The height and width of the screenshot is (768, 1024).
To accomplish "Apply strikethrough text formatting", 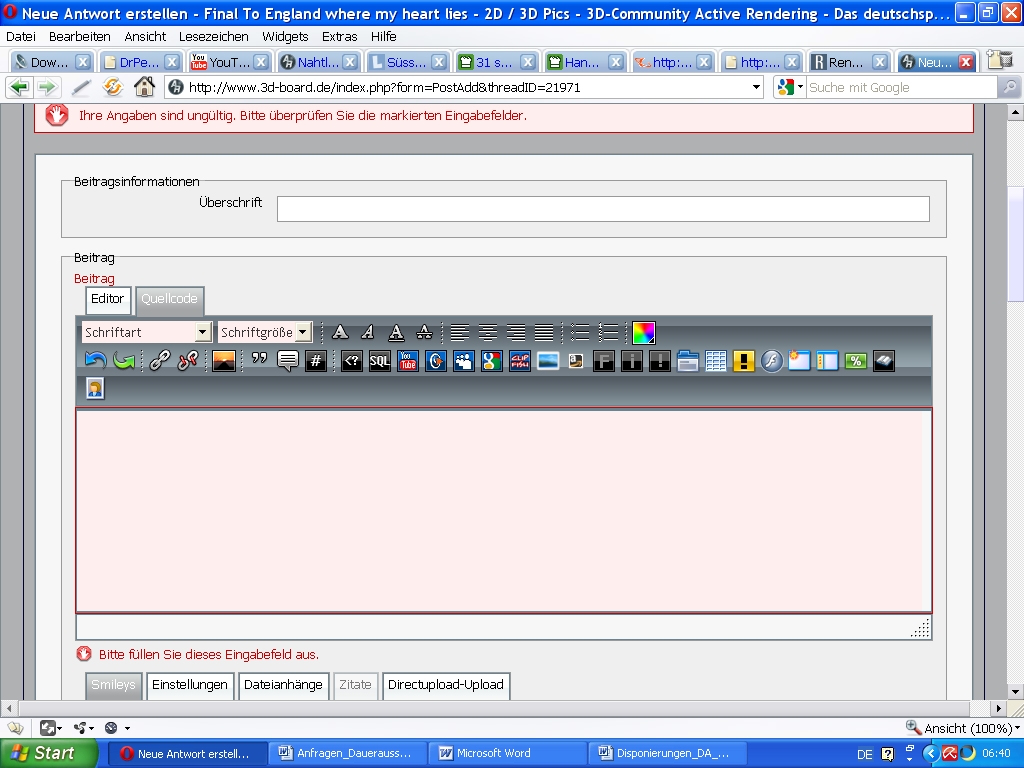I will click(424, 332).
